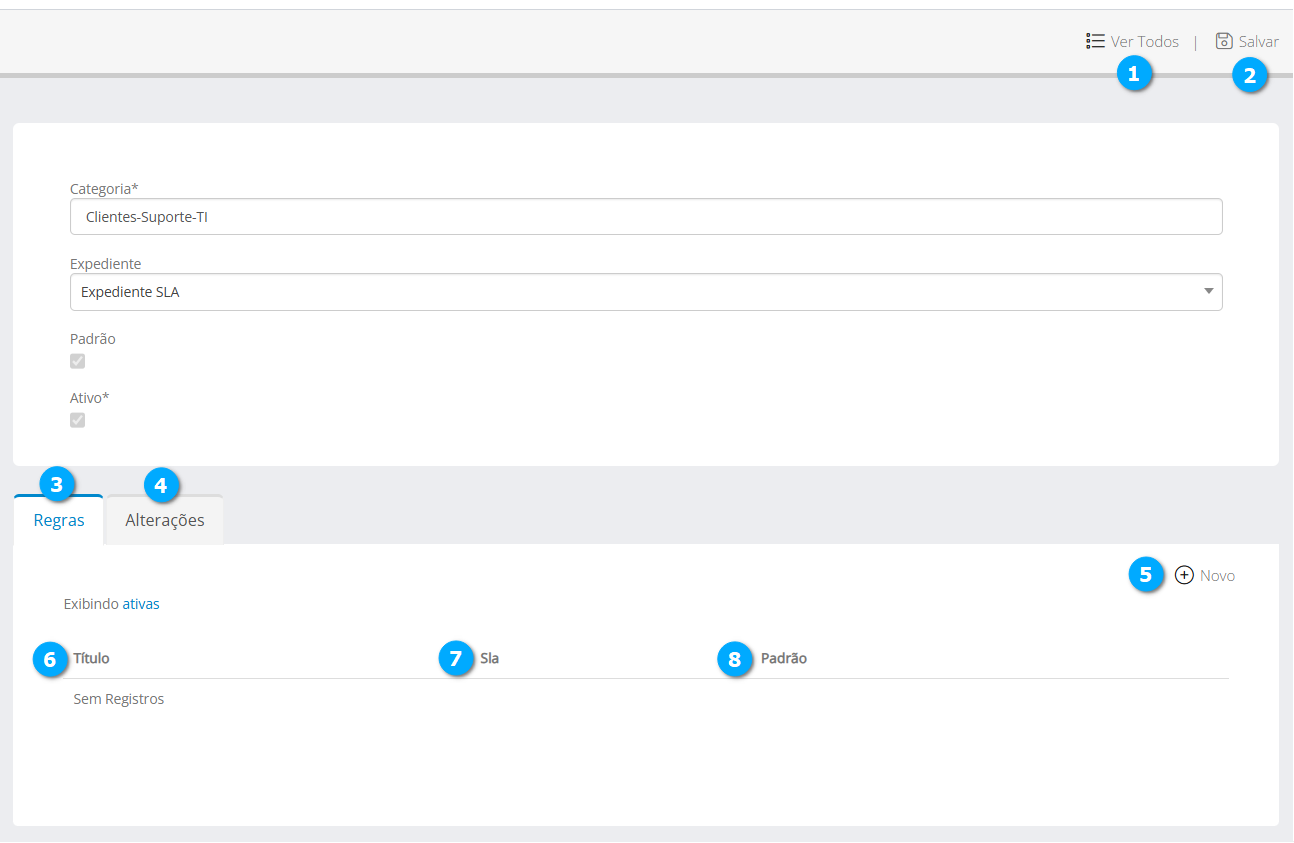Switch to the Regras tab
The width and height of the screenshot is (1294, 843).
59,521
